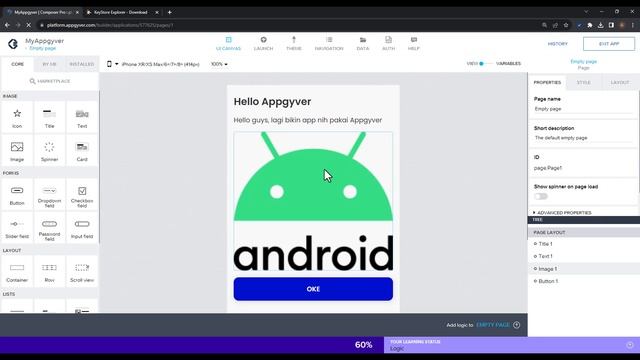This screenshot has height=360, width=640.
Task: Select the Scroll view component
Action: pyautogui.click(x=82, y=272)
